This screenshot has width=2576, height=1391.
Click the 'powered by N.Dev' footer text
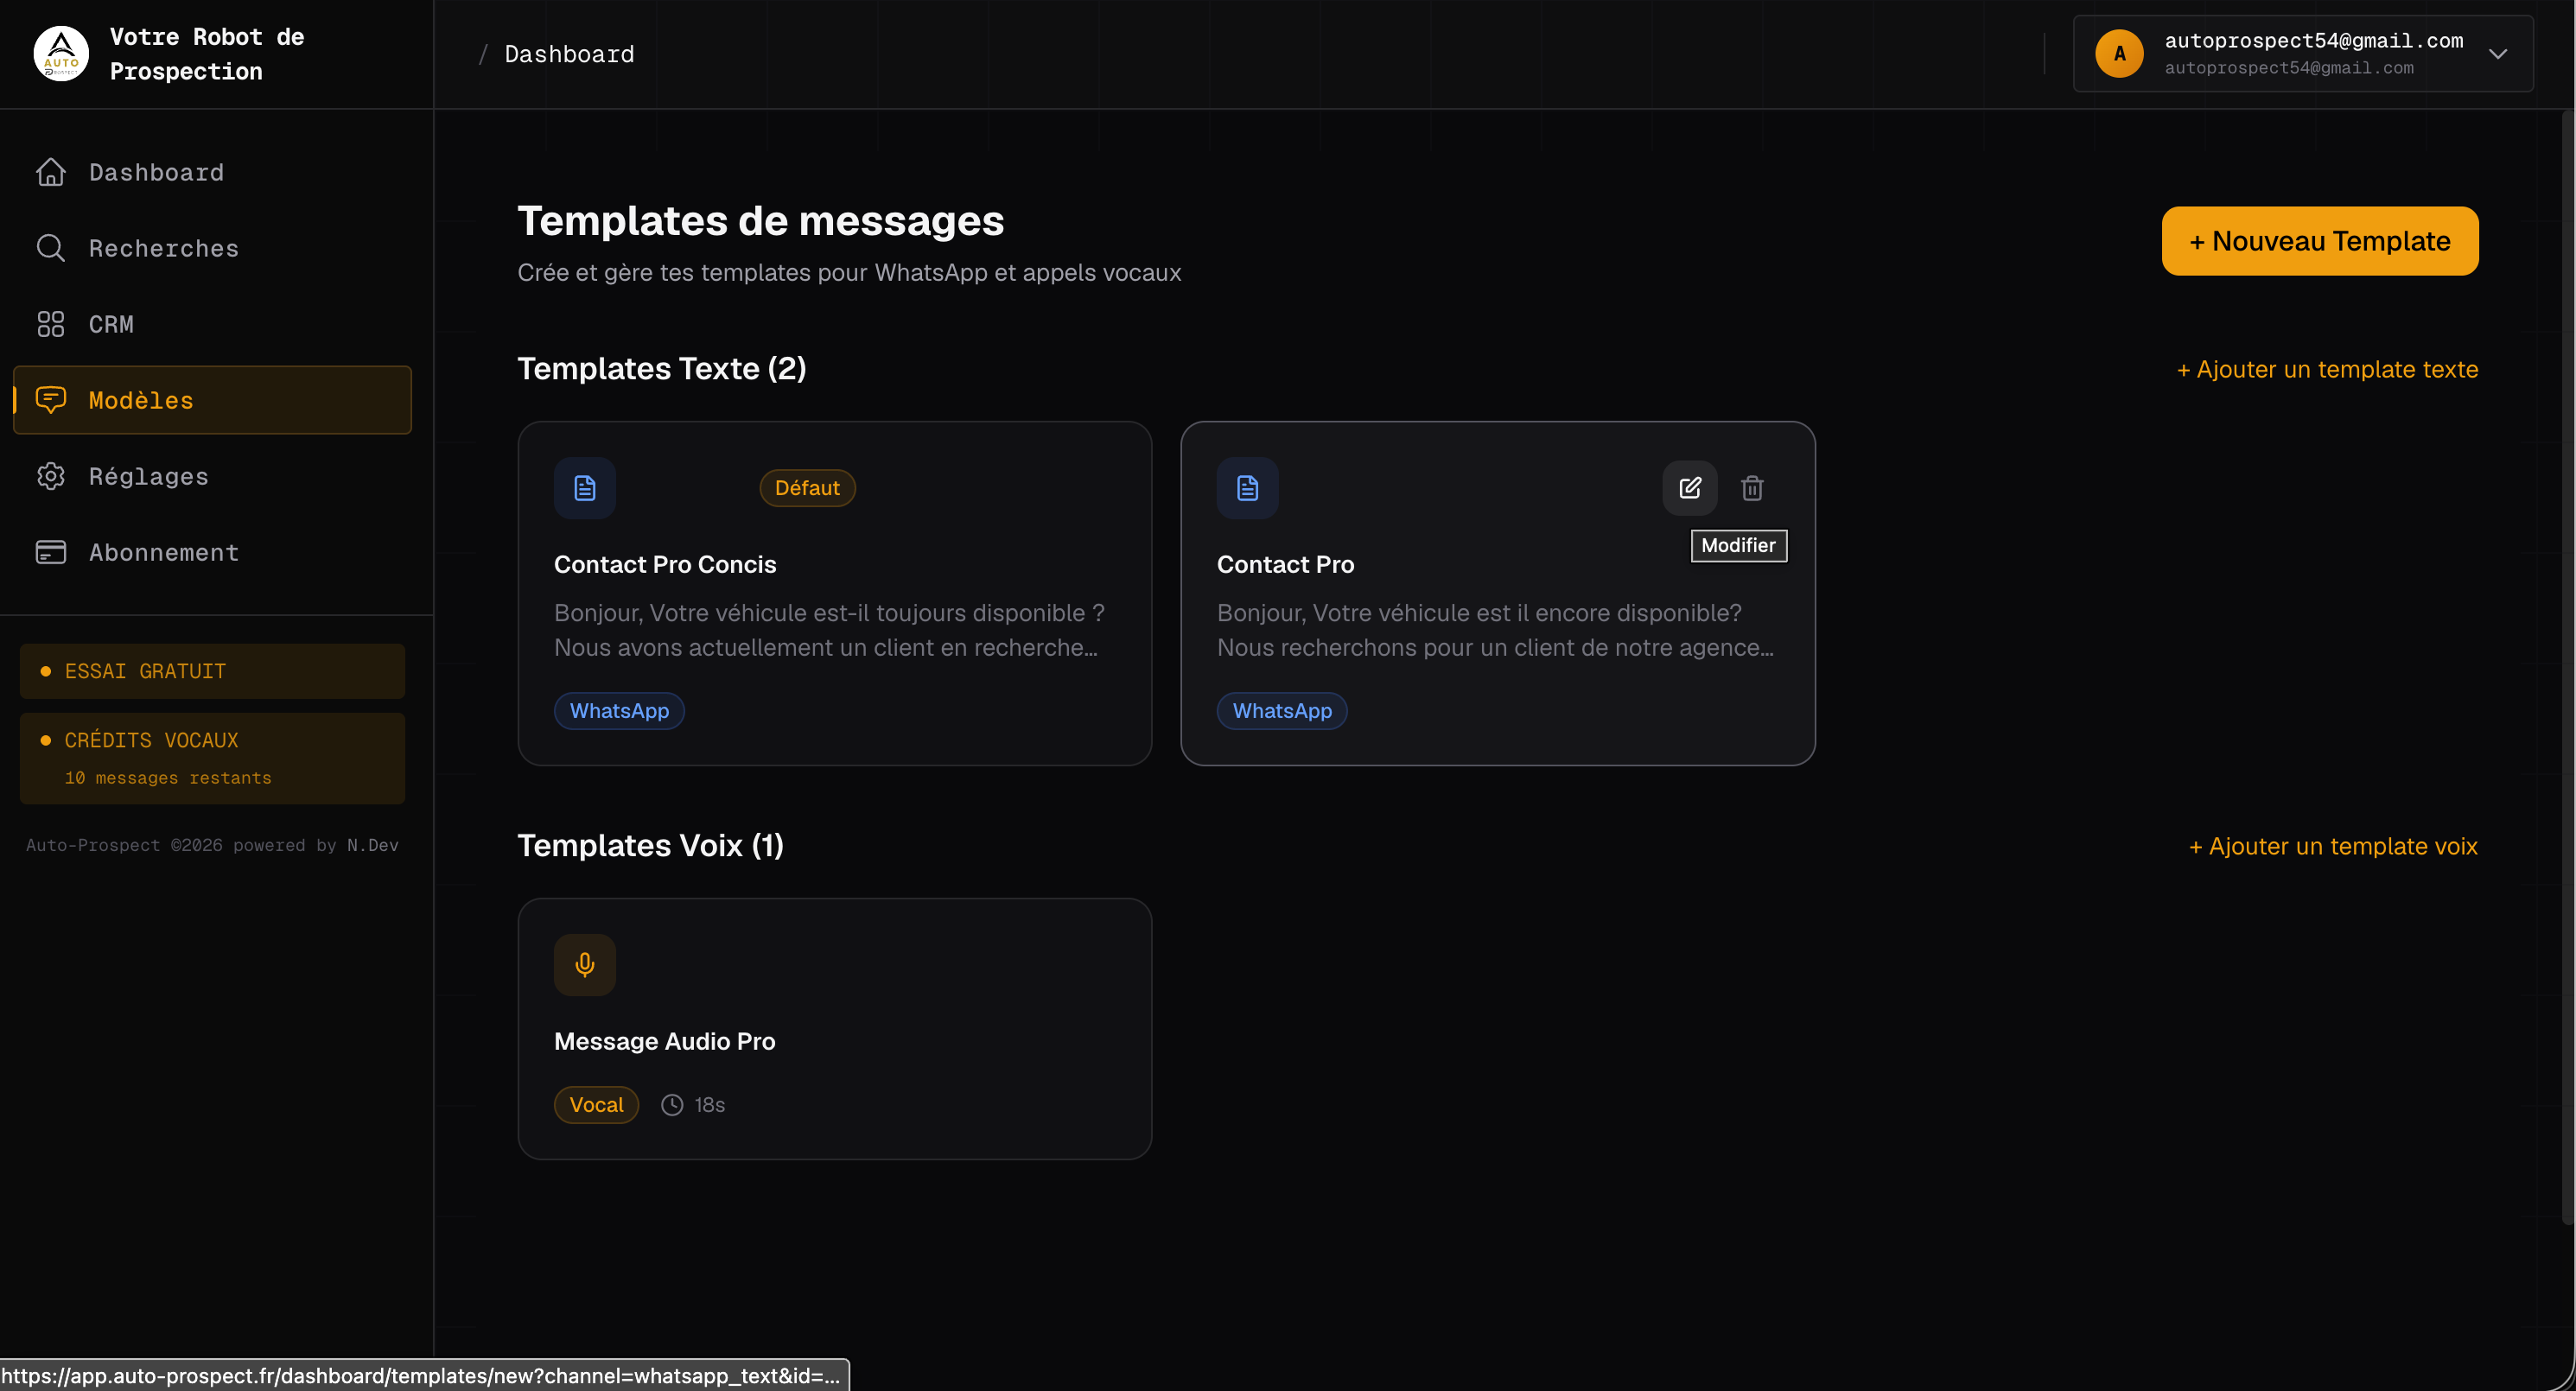point(315,845)
